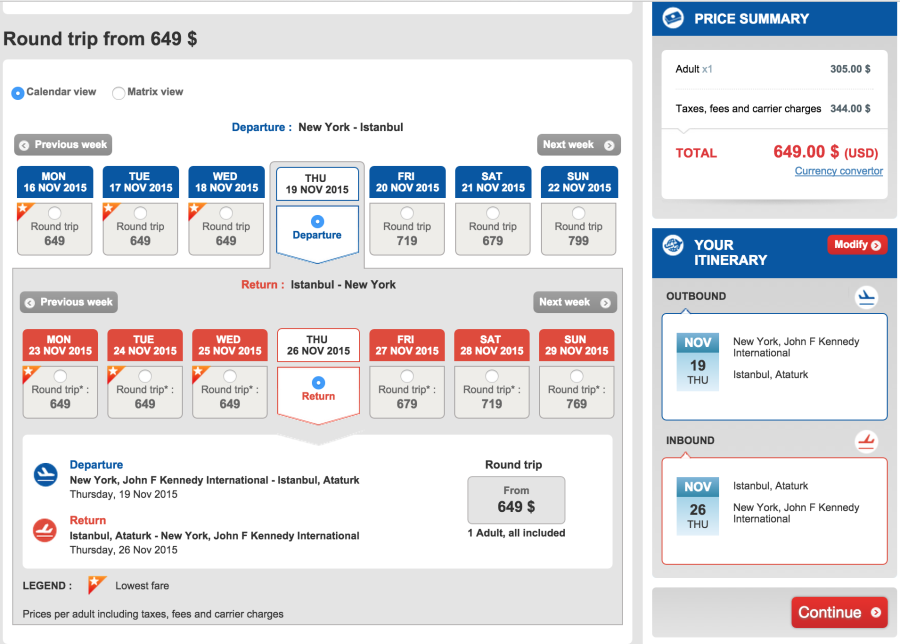
Task: Open the Currency convertor link
Action: (x=838, y=171)
